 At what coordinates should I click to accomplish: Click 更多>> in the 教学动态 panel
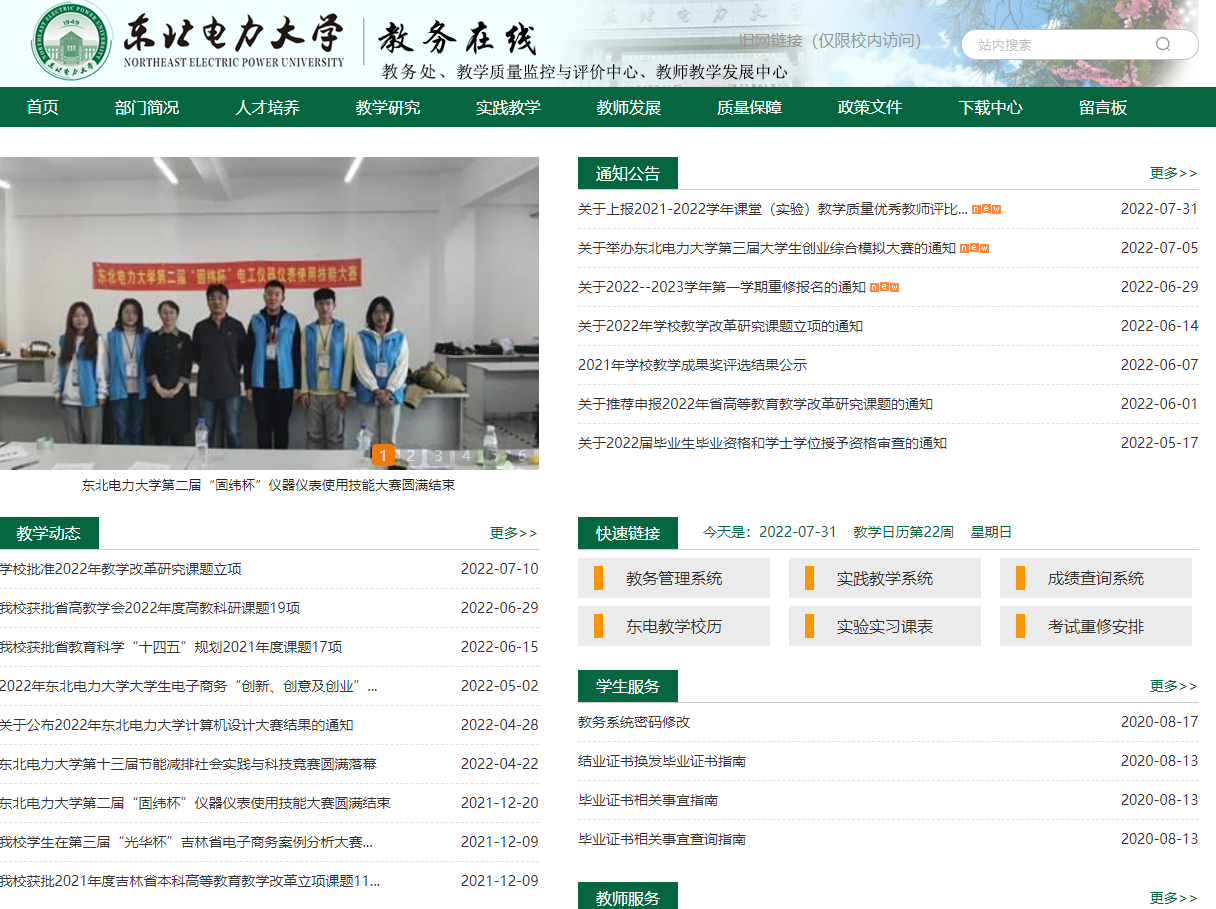pos(514,533)
